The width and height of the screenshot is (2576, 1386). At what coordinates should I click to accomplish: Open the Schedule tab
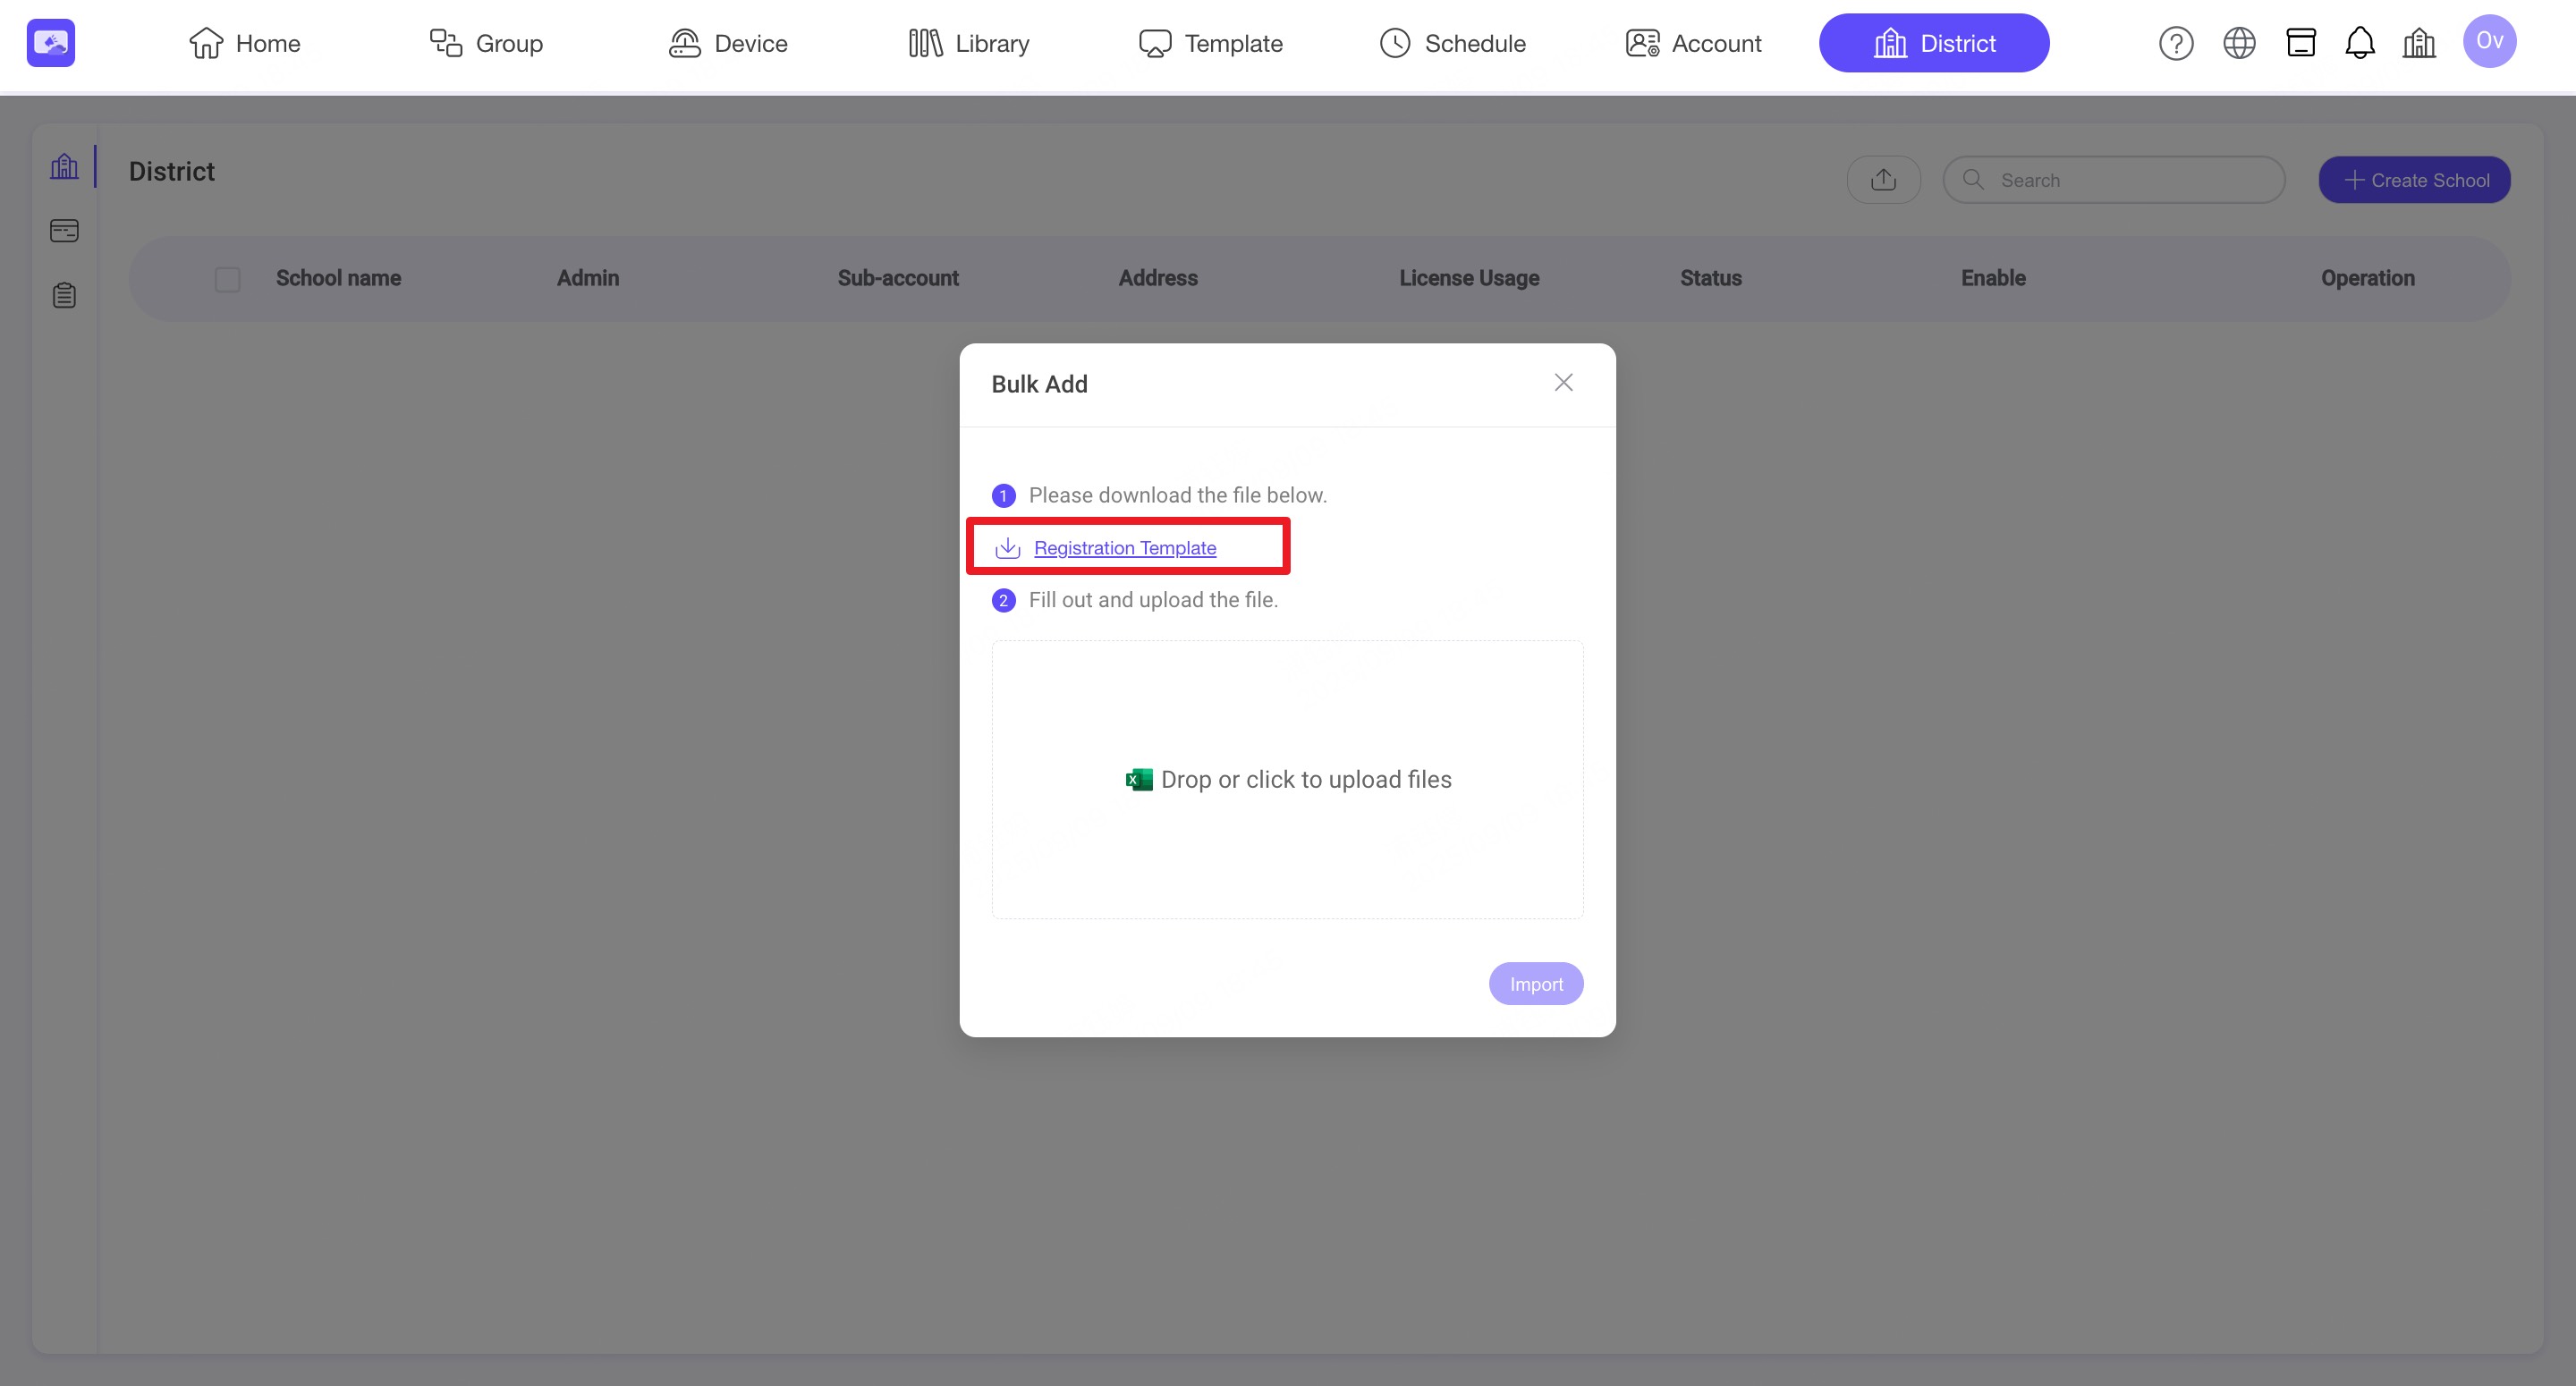tap(1452, 43)
